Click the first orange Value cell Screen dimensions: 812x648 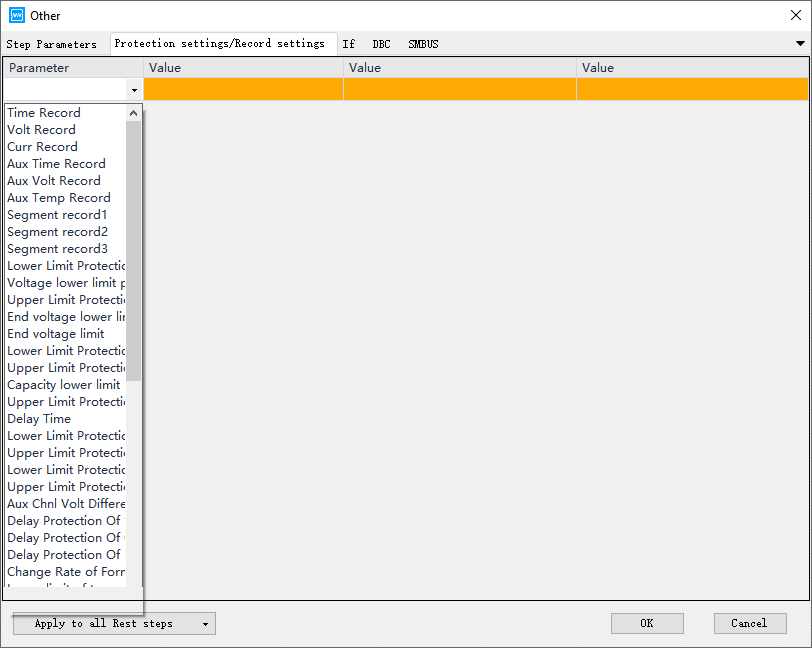point(243,89)
